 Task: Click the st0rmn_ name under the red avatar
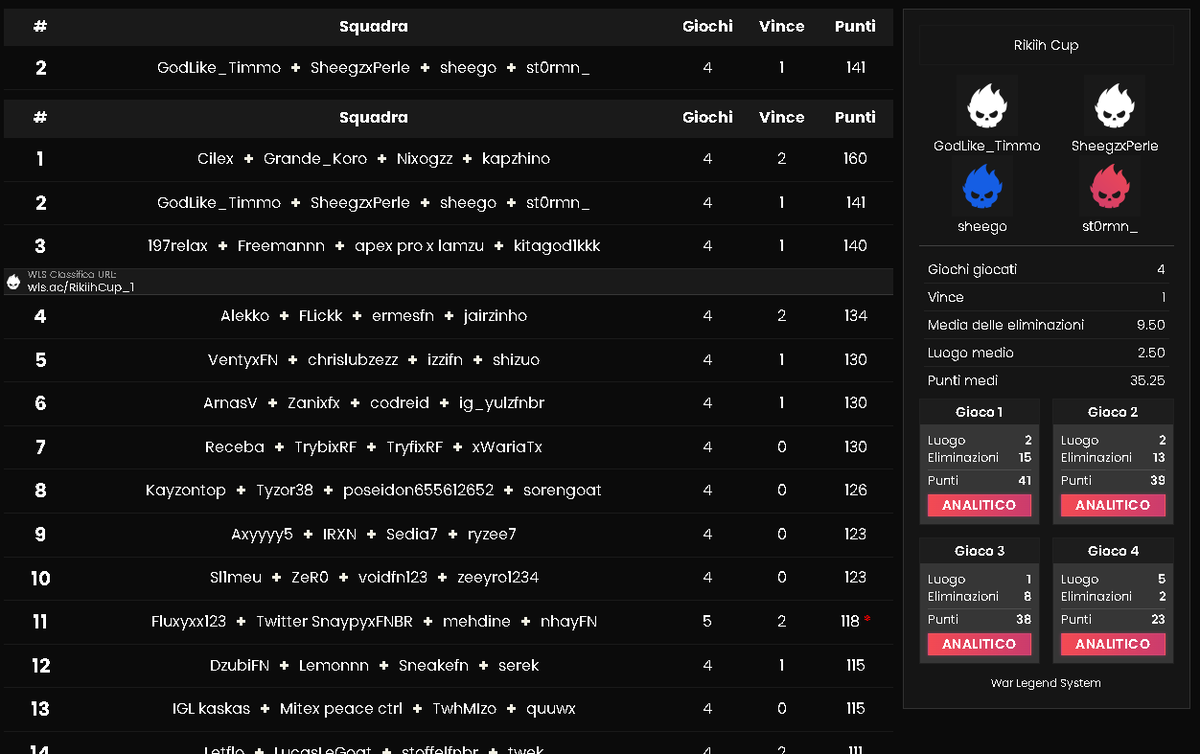pos(1110,227)
